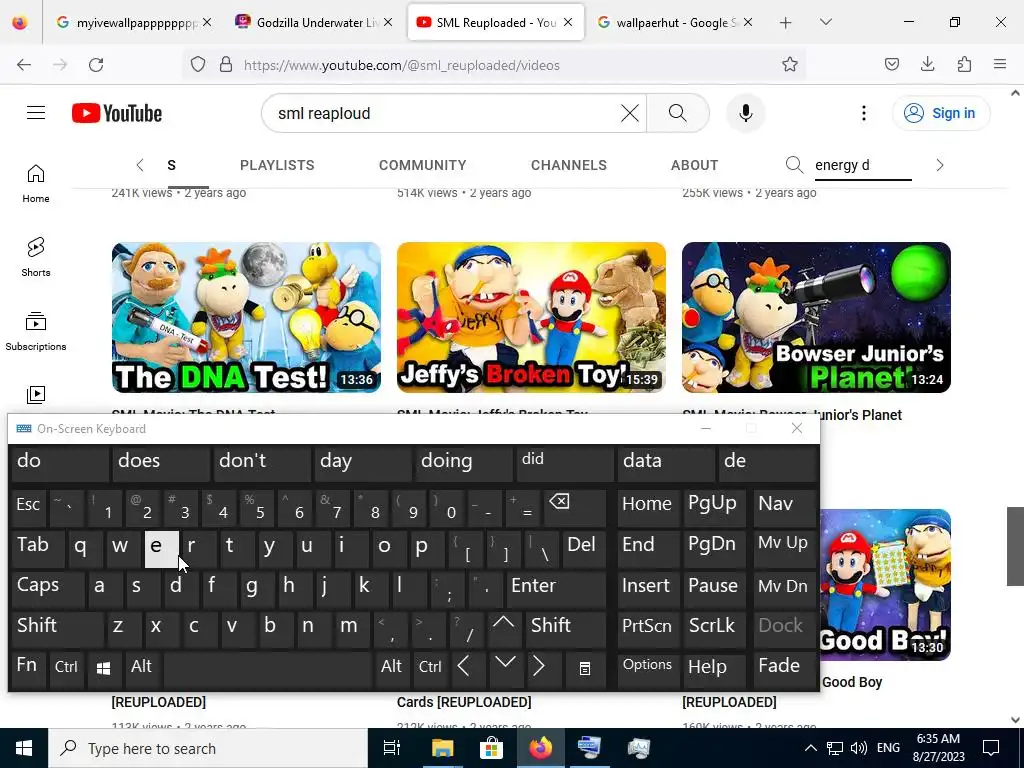Switch to the ABOUT channel tab
Screen dimensions: 1024x768
tap(694, 165)
